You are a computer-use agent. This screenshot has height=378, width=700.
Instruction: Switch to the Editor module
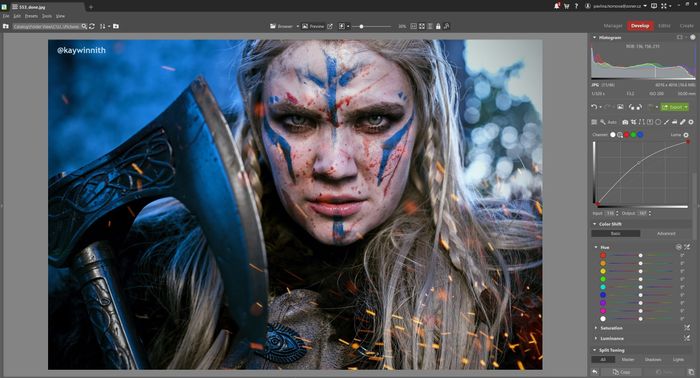coord(664,26)
